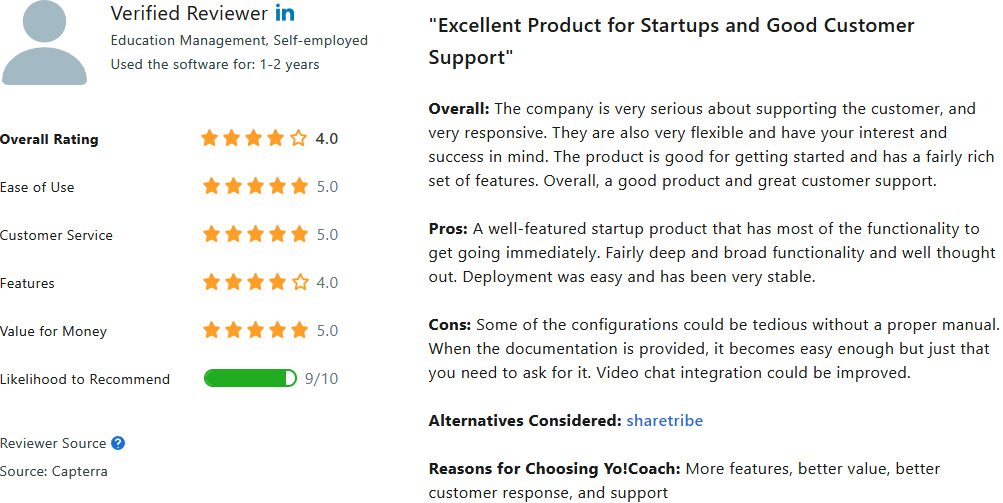This screenshot has height=503, width=1003.
Task: Click the LinkedIn icon beside Verified Reviewer
Action: 285,13
